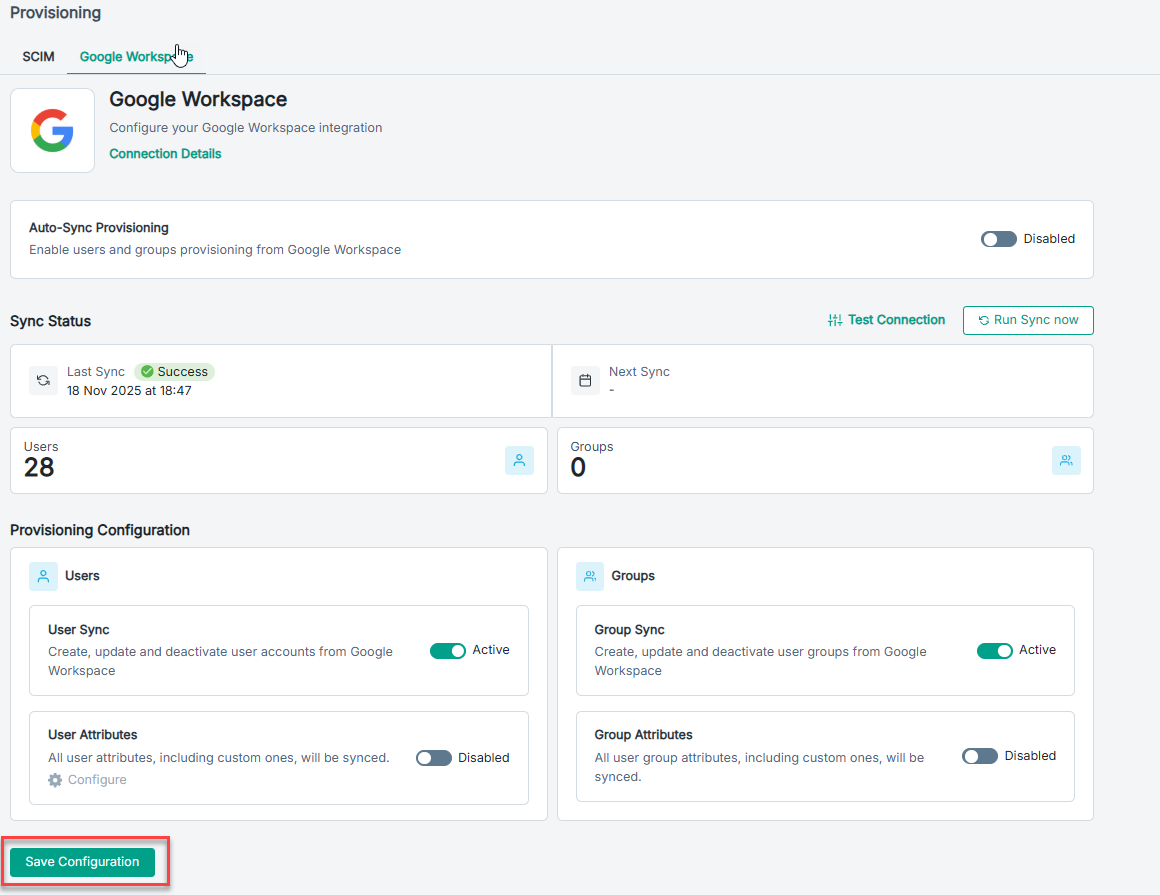Click the Google logo icon

click(52, 131)
